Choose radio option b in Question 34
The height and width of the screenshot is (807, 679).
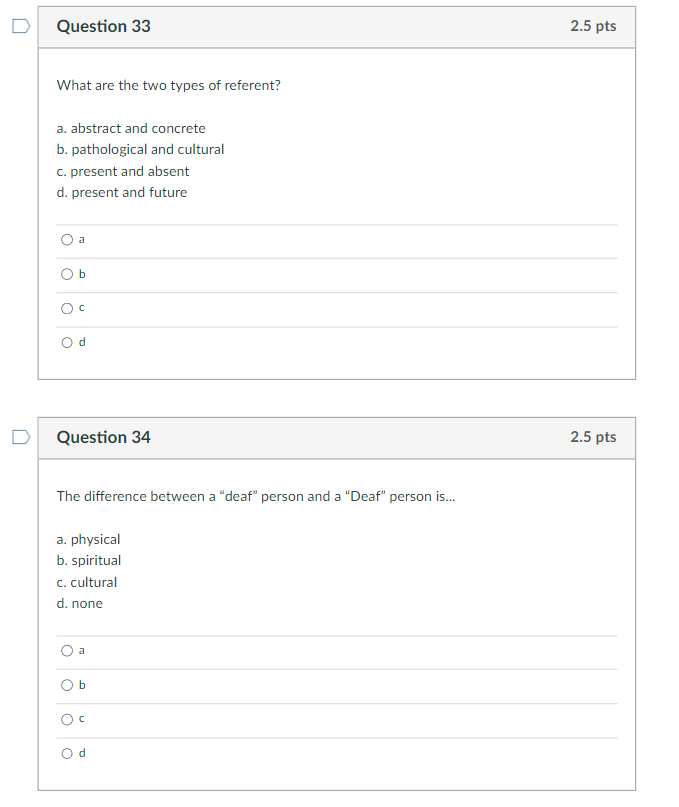coord(67,685)
